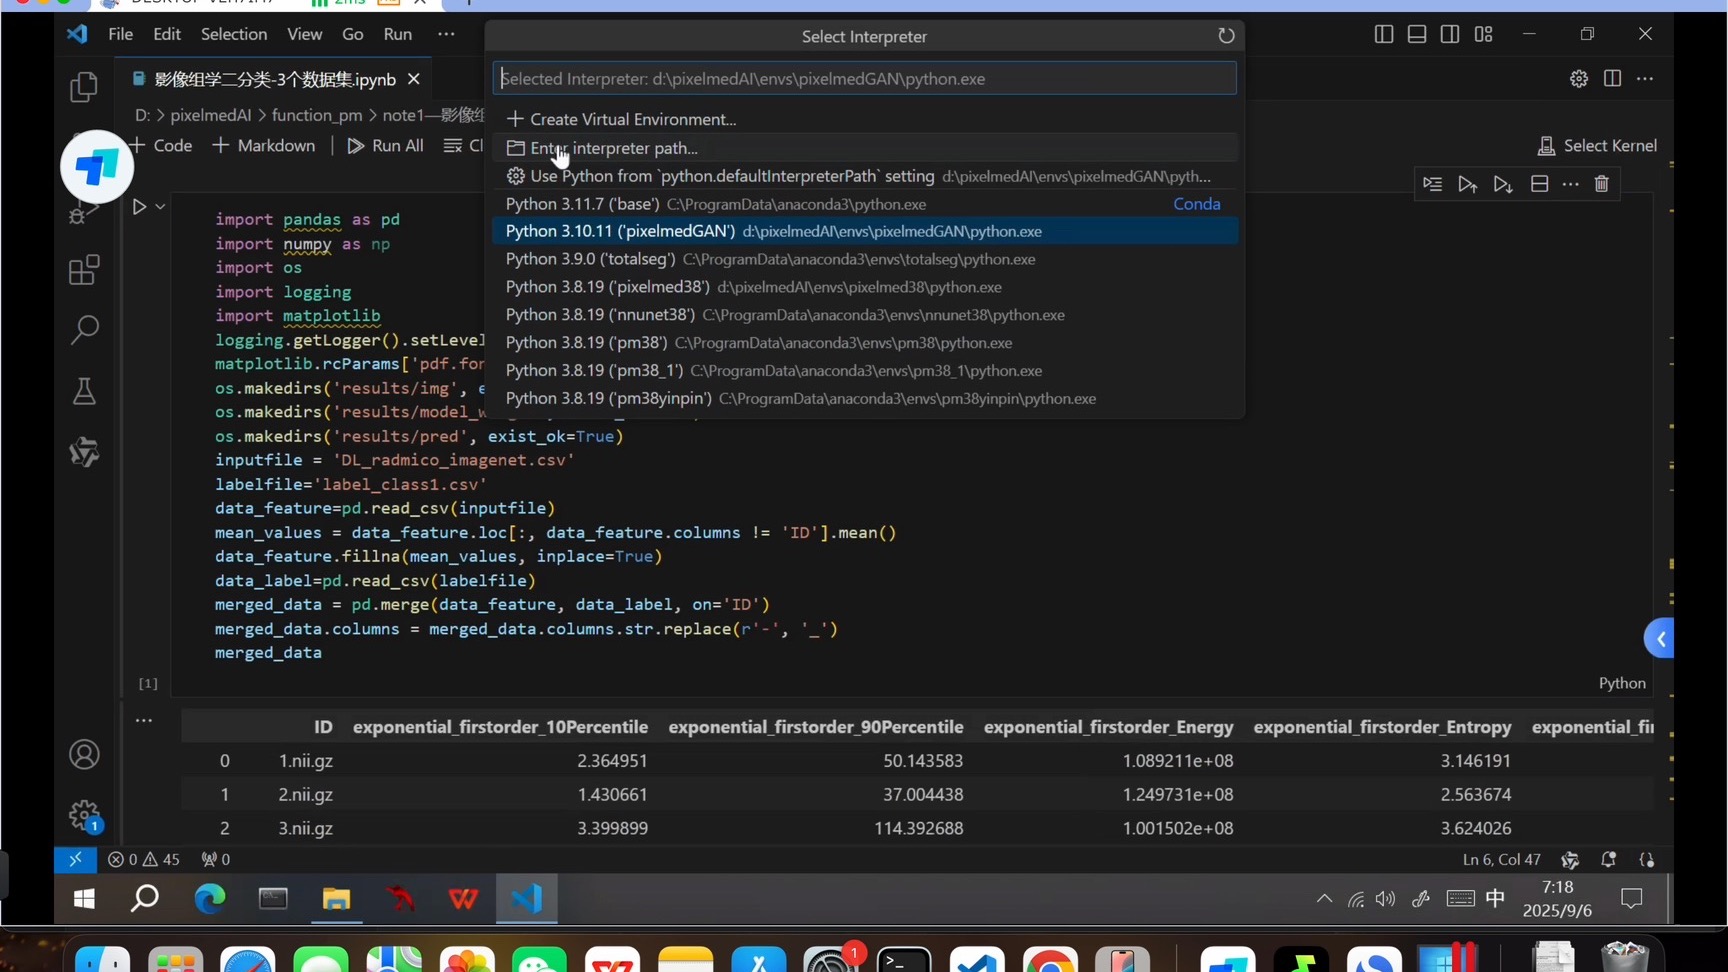Open the Selection menu
Screen dimensions: 1728x972
coord(234,34)
